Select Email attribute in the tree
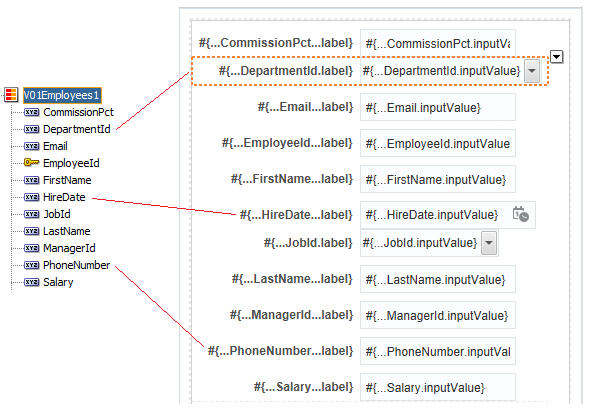 click(x=55, y=146)
